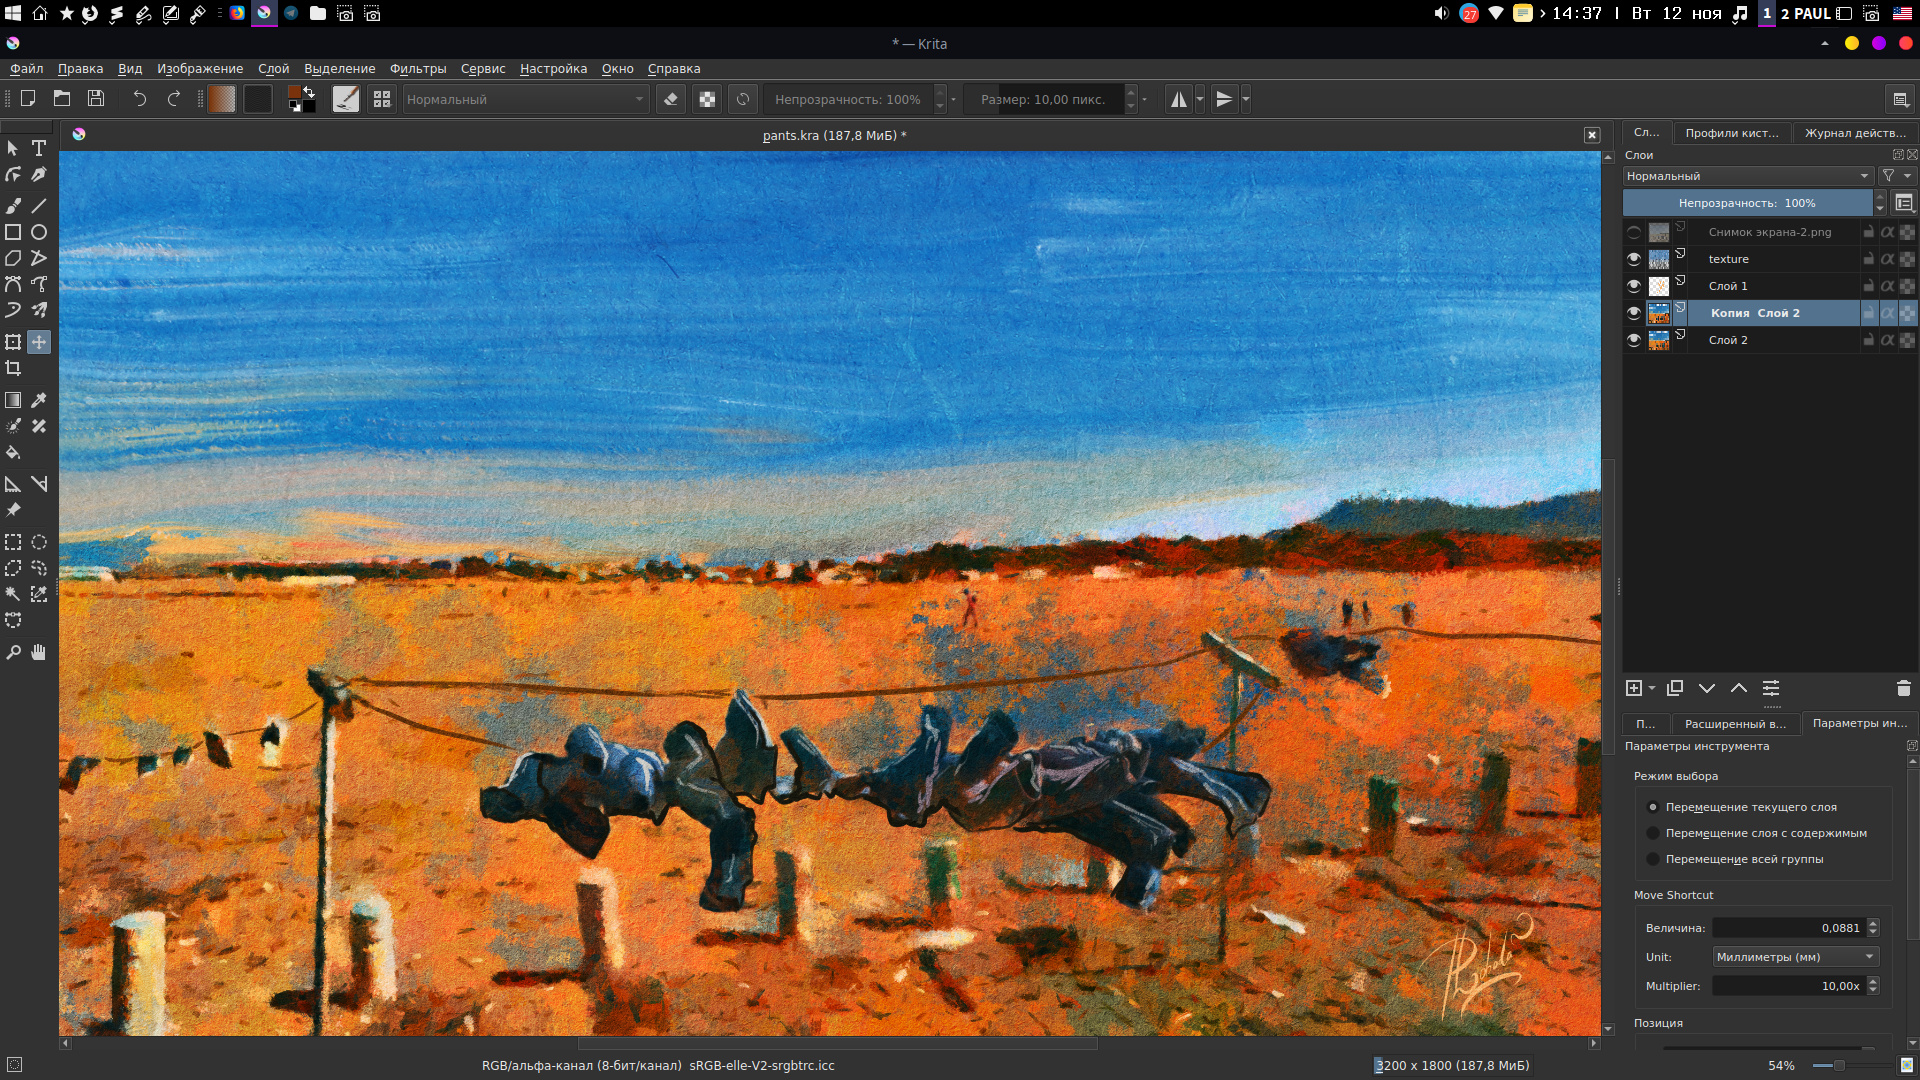The image size is (1920, 1080).
Task: Delete the layer with the trash icon
Action: click(1903, 688)
